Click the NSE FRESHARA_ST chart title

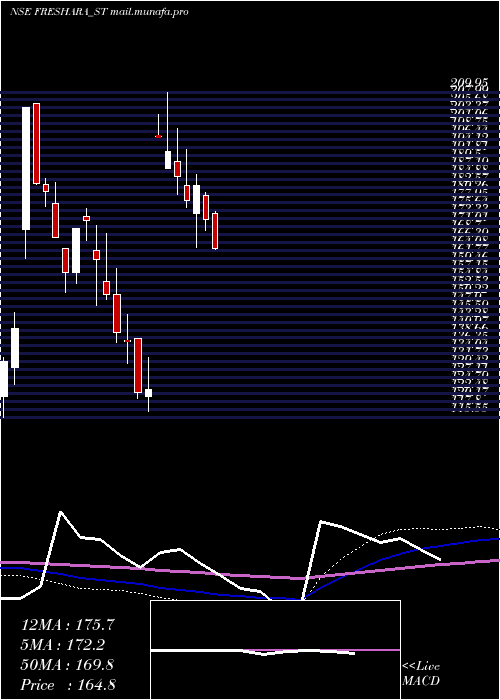tap(99, 12)
